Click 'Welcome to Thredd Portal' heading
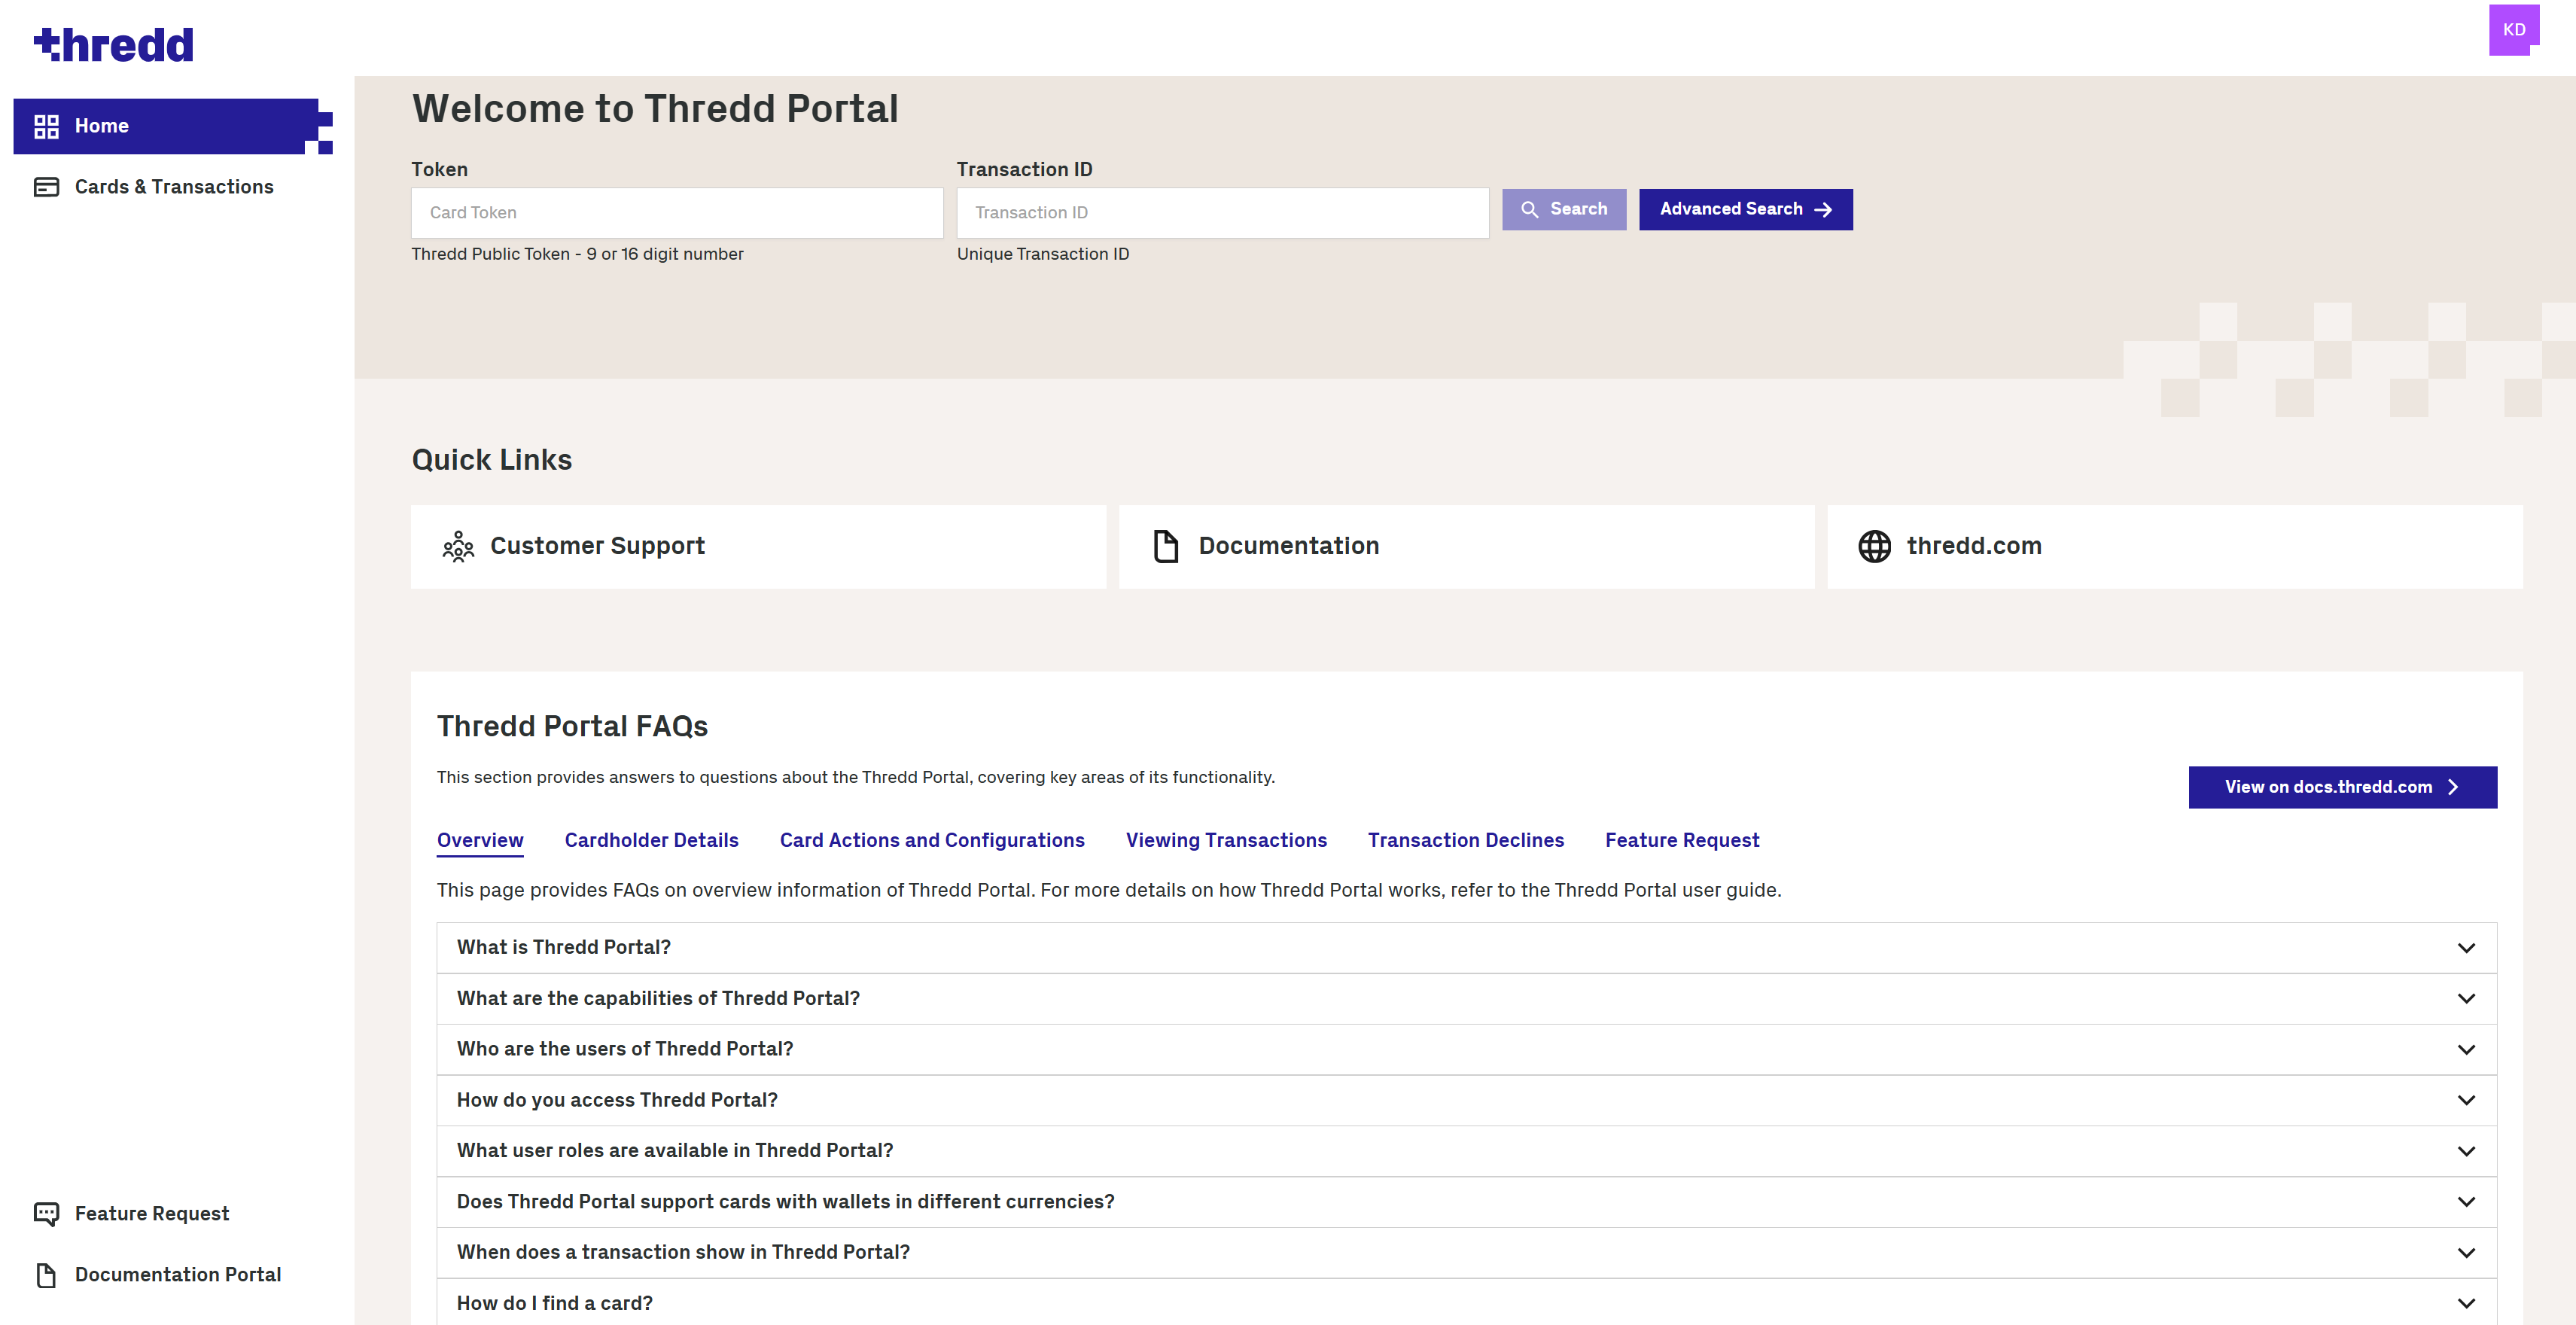 tap(655, 109)
